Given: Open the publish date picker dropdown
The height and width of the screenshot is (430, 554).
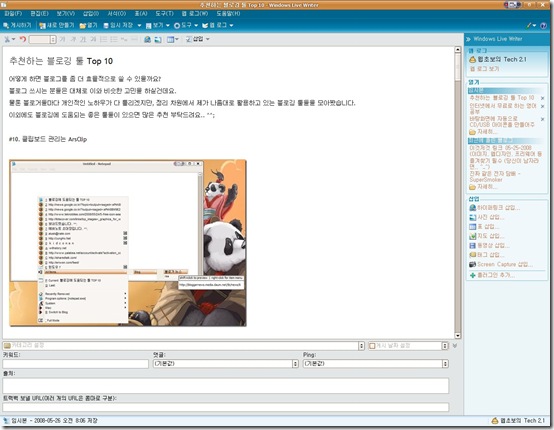Looking at the screenshot, I should tap(445, 346).
